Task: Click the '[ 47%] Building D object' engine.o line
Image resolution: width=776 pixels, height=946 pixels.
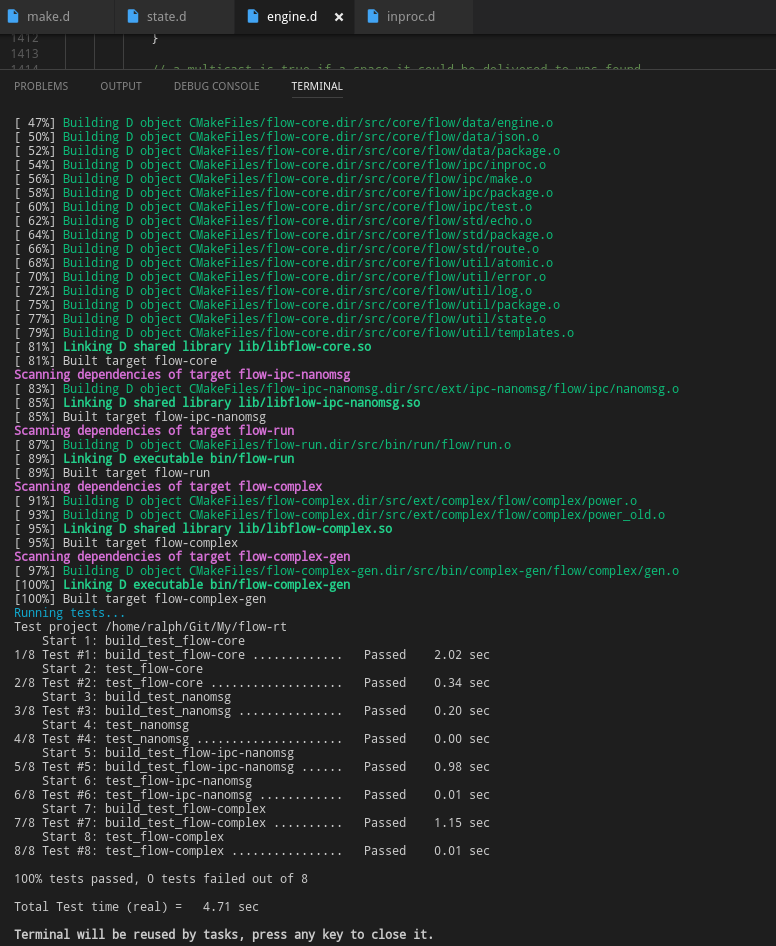Action: [284, 123]
